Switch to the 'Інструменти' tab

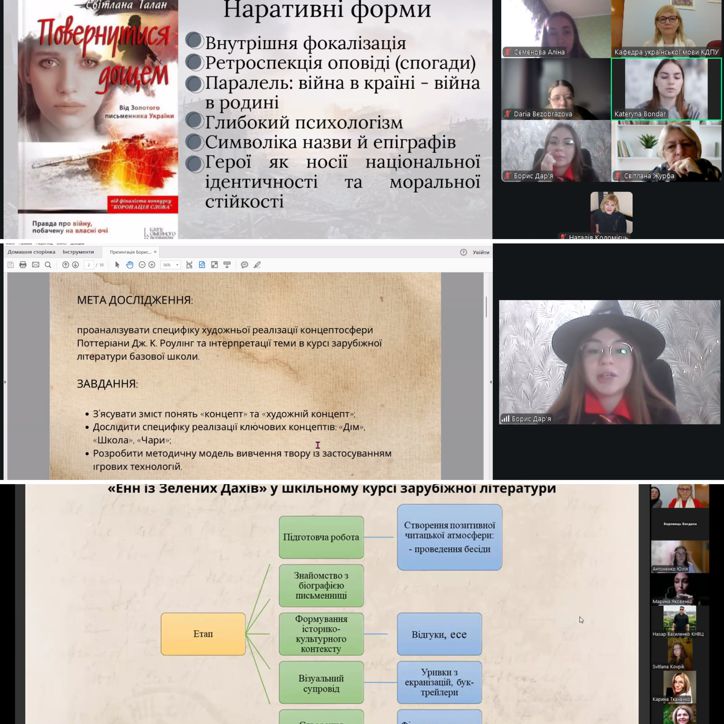78,252
